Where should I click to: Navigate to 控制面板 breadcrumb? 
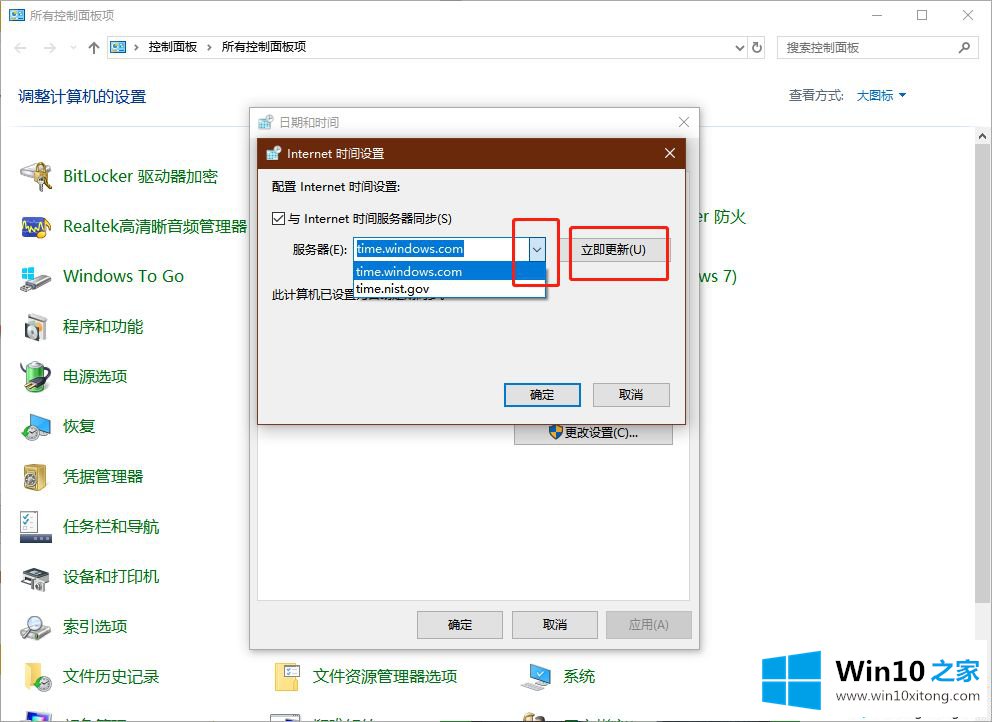point(172,47)
